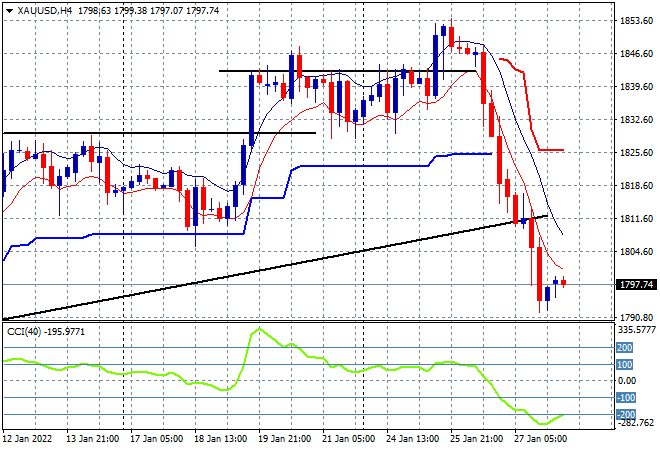Click the CCI(40) -195.9771 indicator label
The width and height of the screenshot is (660, 450).
point(46,332)
